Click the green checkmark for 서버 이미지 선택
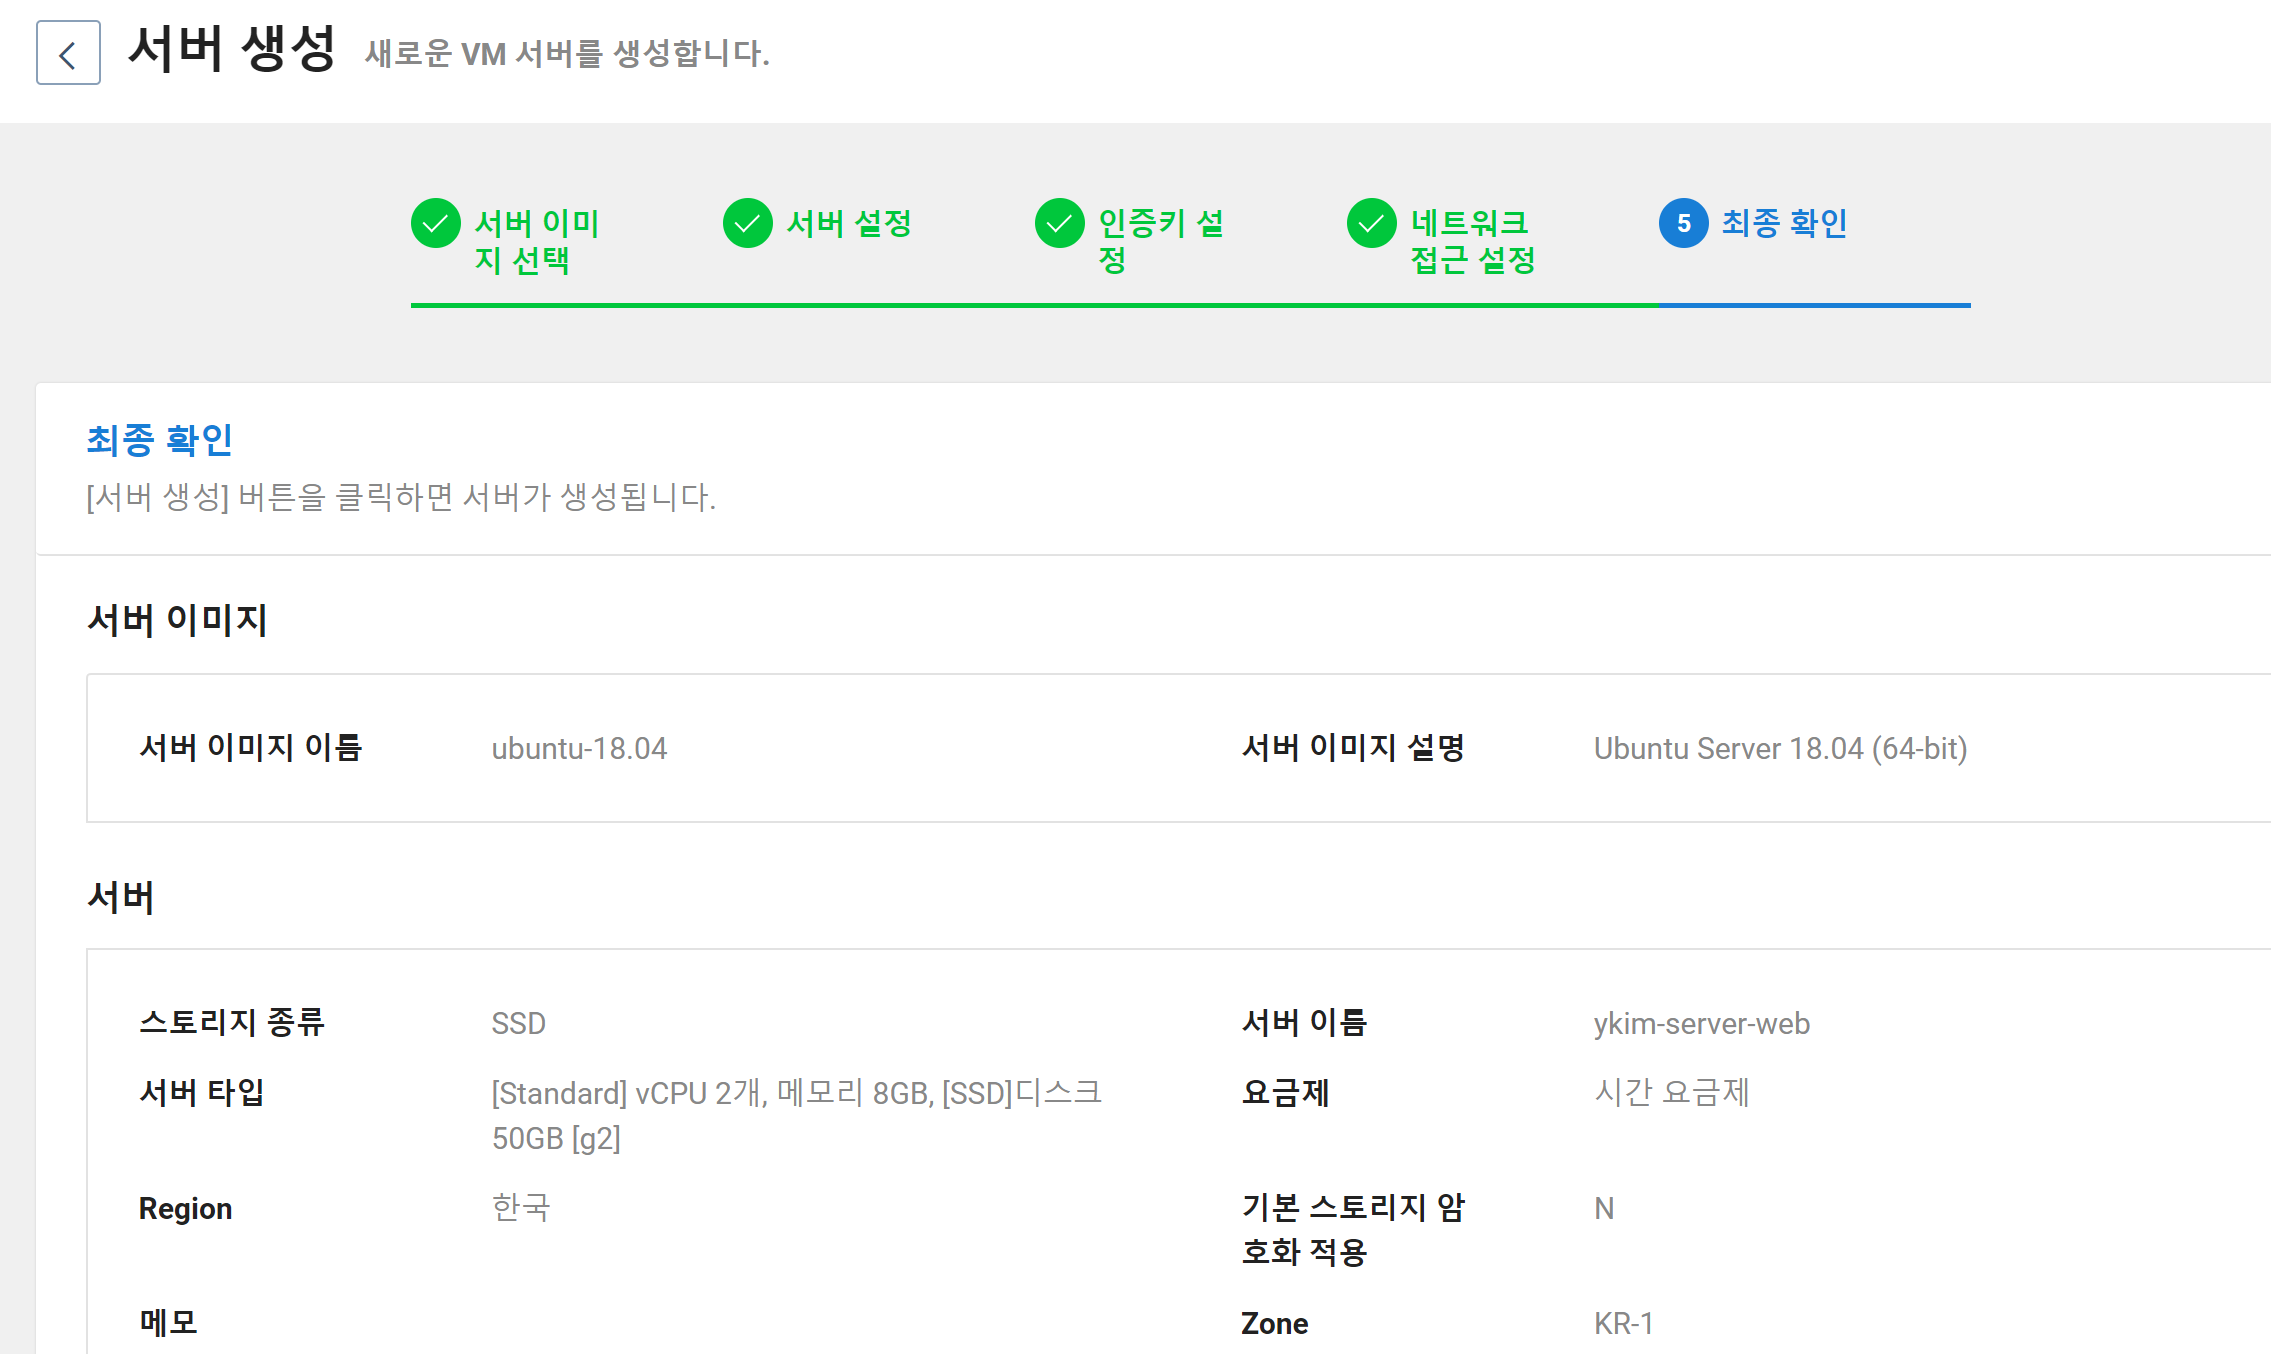Screen dimensions: 2271x1354 [x=436, y=223]
